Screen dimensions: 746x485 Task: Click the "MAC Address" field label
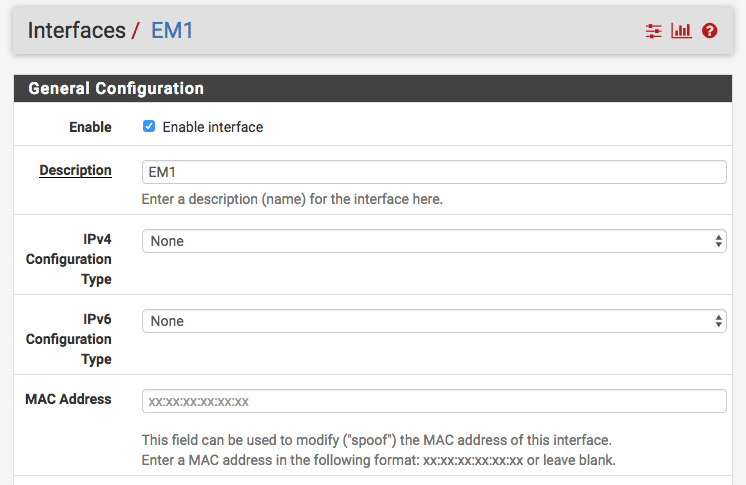click(x=68, y=399)
